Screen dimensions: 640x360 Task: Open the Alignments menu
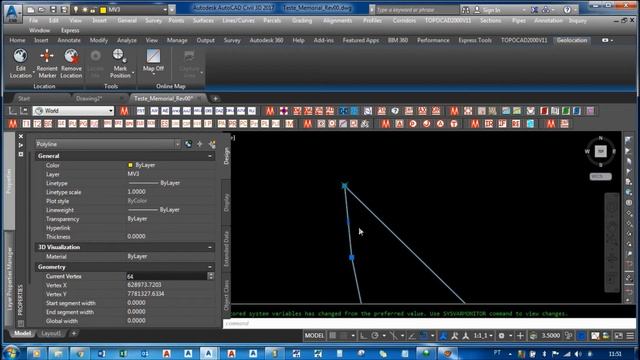338,20
